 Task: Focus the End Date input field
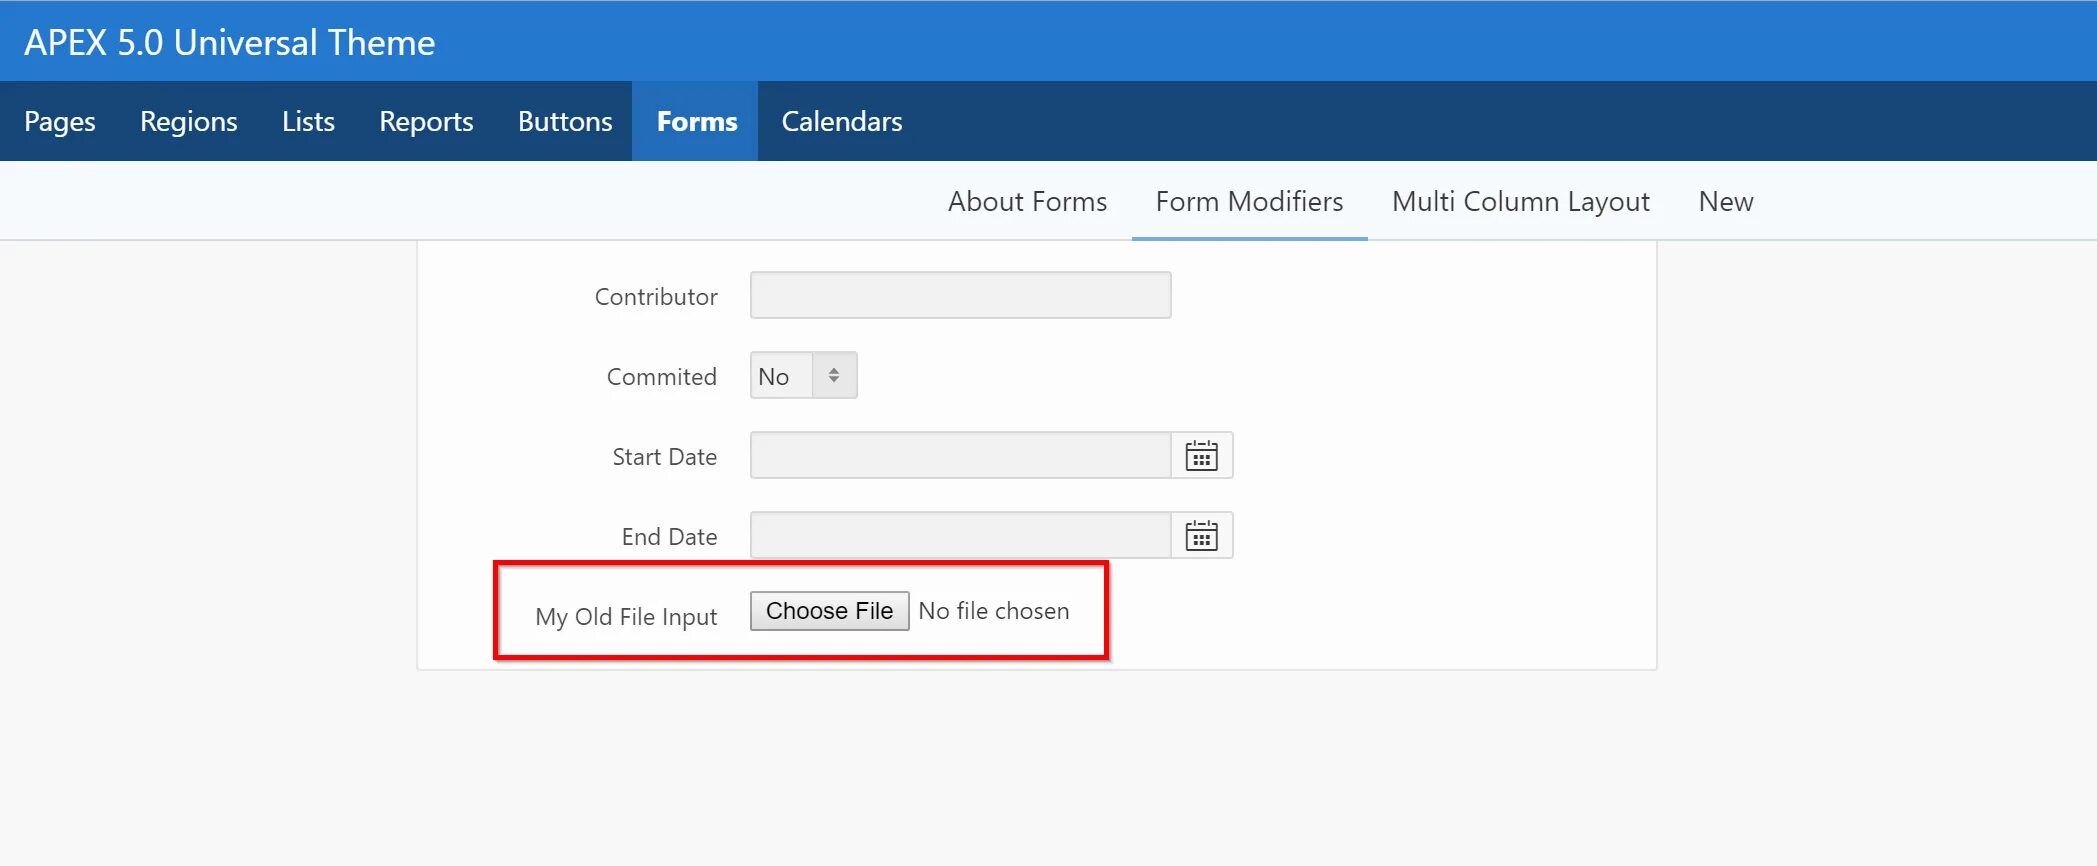961,536
